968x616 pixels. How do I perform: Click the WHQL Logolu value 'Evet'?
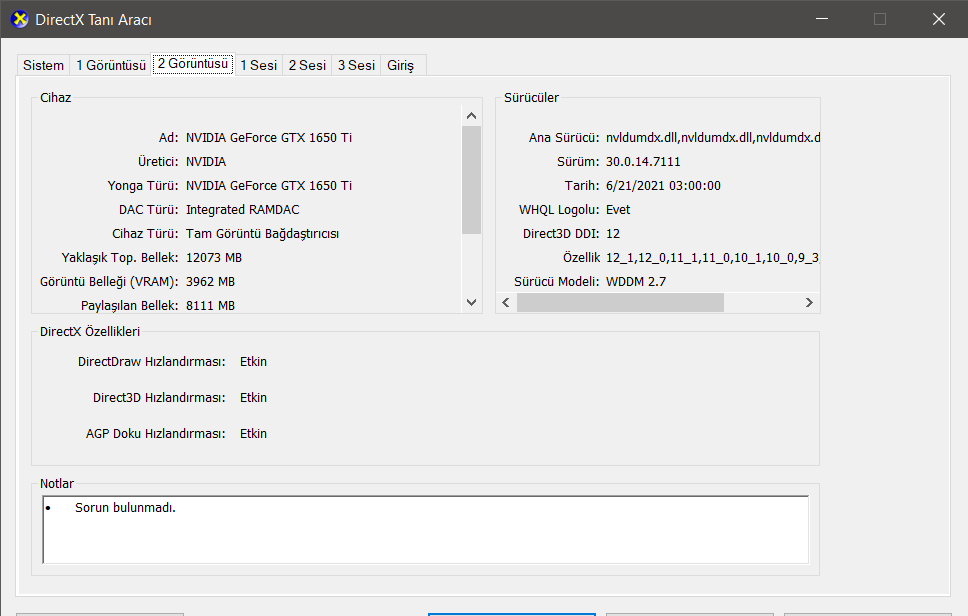tap(618, 210)
